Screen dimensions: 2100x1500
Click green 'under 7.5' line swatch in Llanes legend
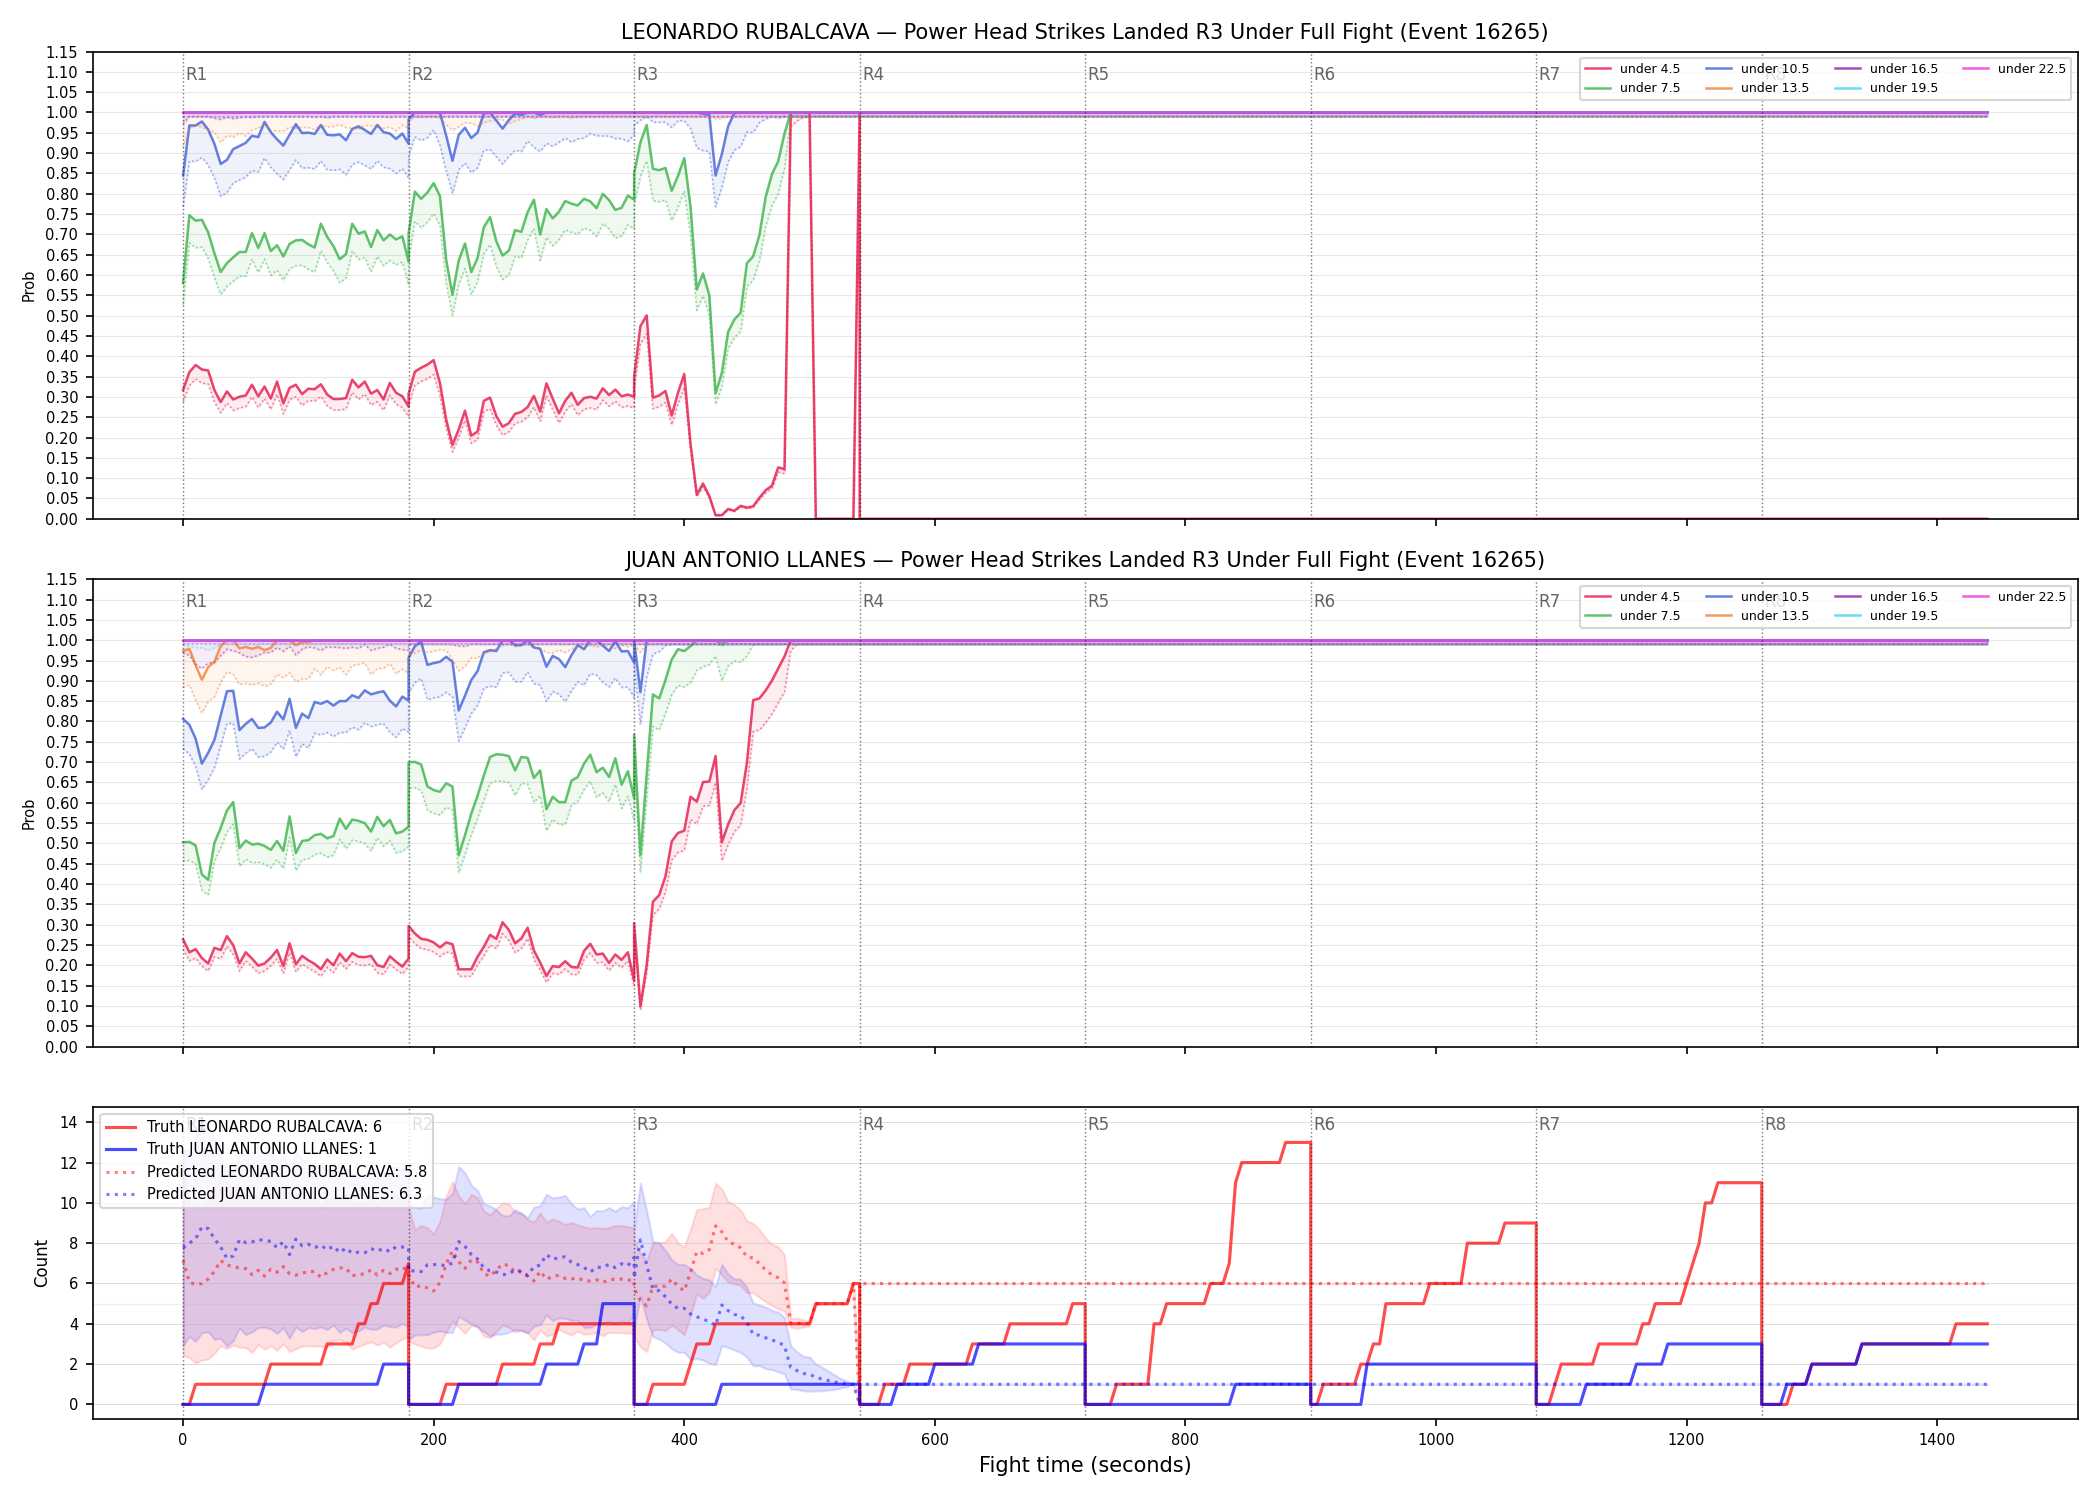pos(1598,616)
